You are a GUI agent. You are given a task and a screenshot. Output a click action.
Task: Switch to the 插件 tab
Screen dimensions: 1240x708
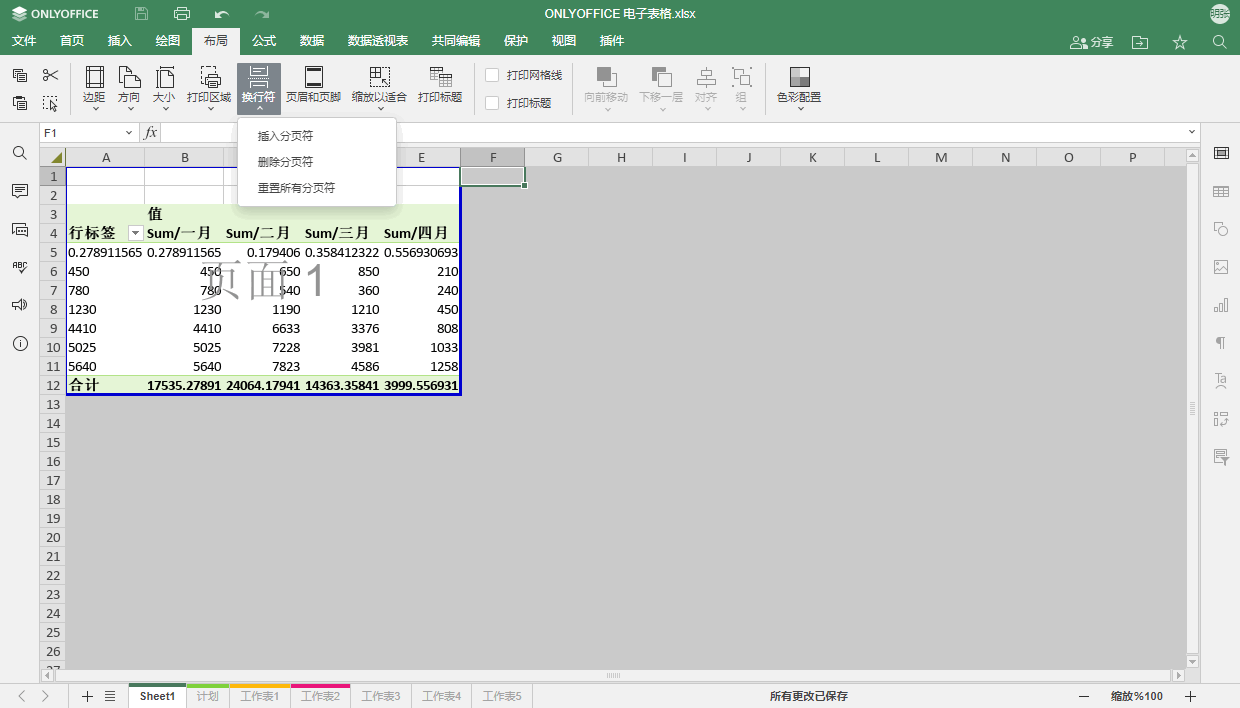[612, 41]
